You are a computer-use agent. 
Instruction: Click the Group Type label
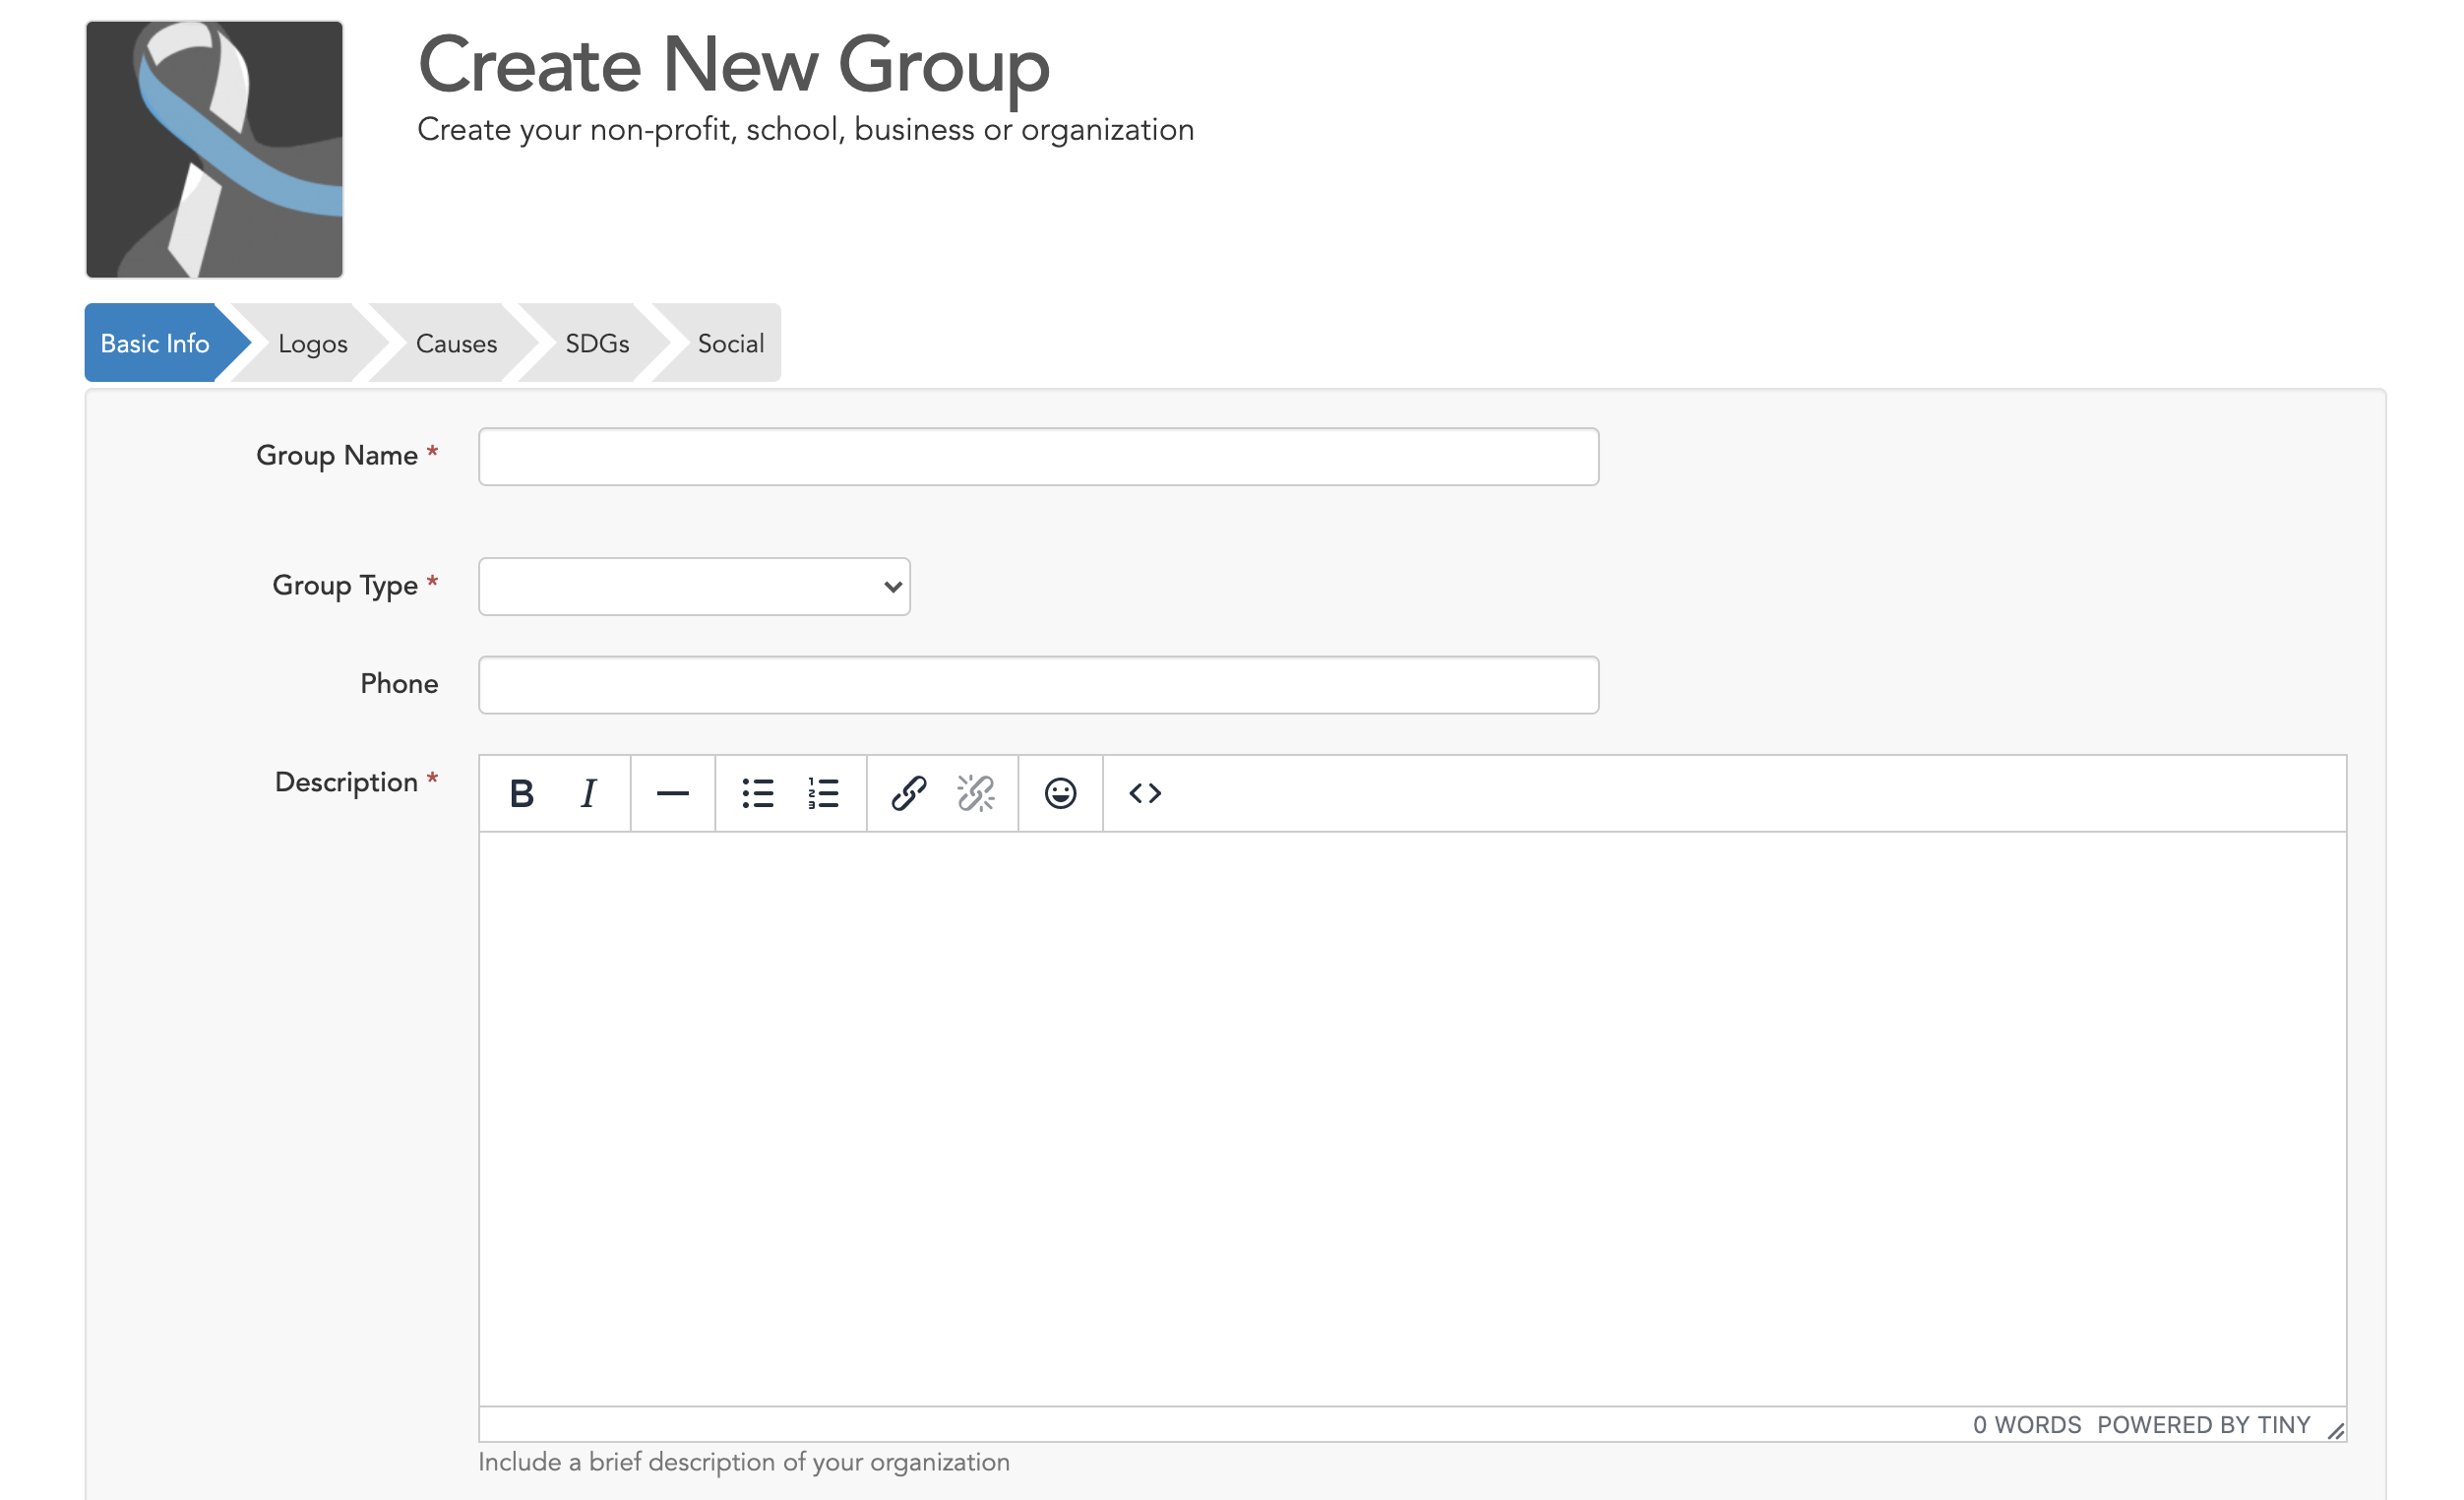(345, 585)
